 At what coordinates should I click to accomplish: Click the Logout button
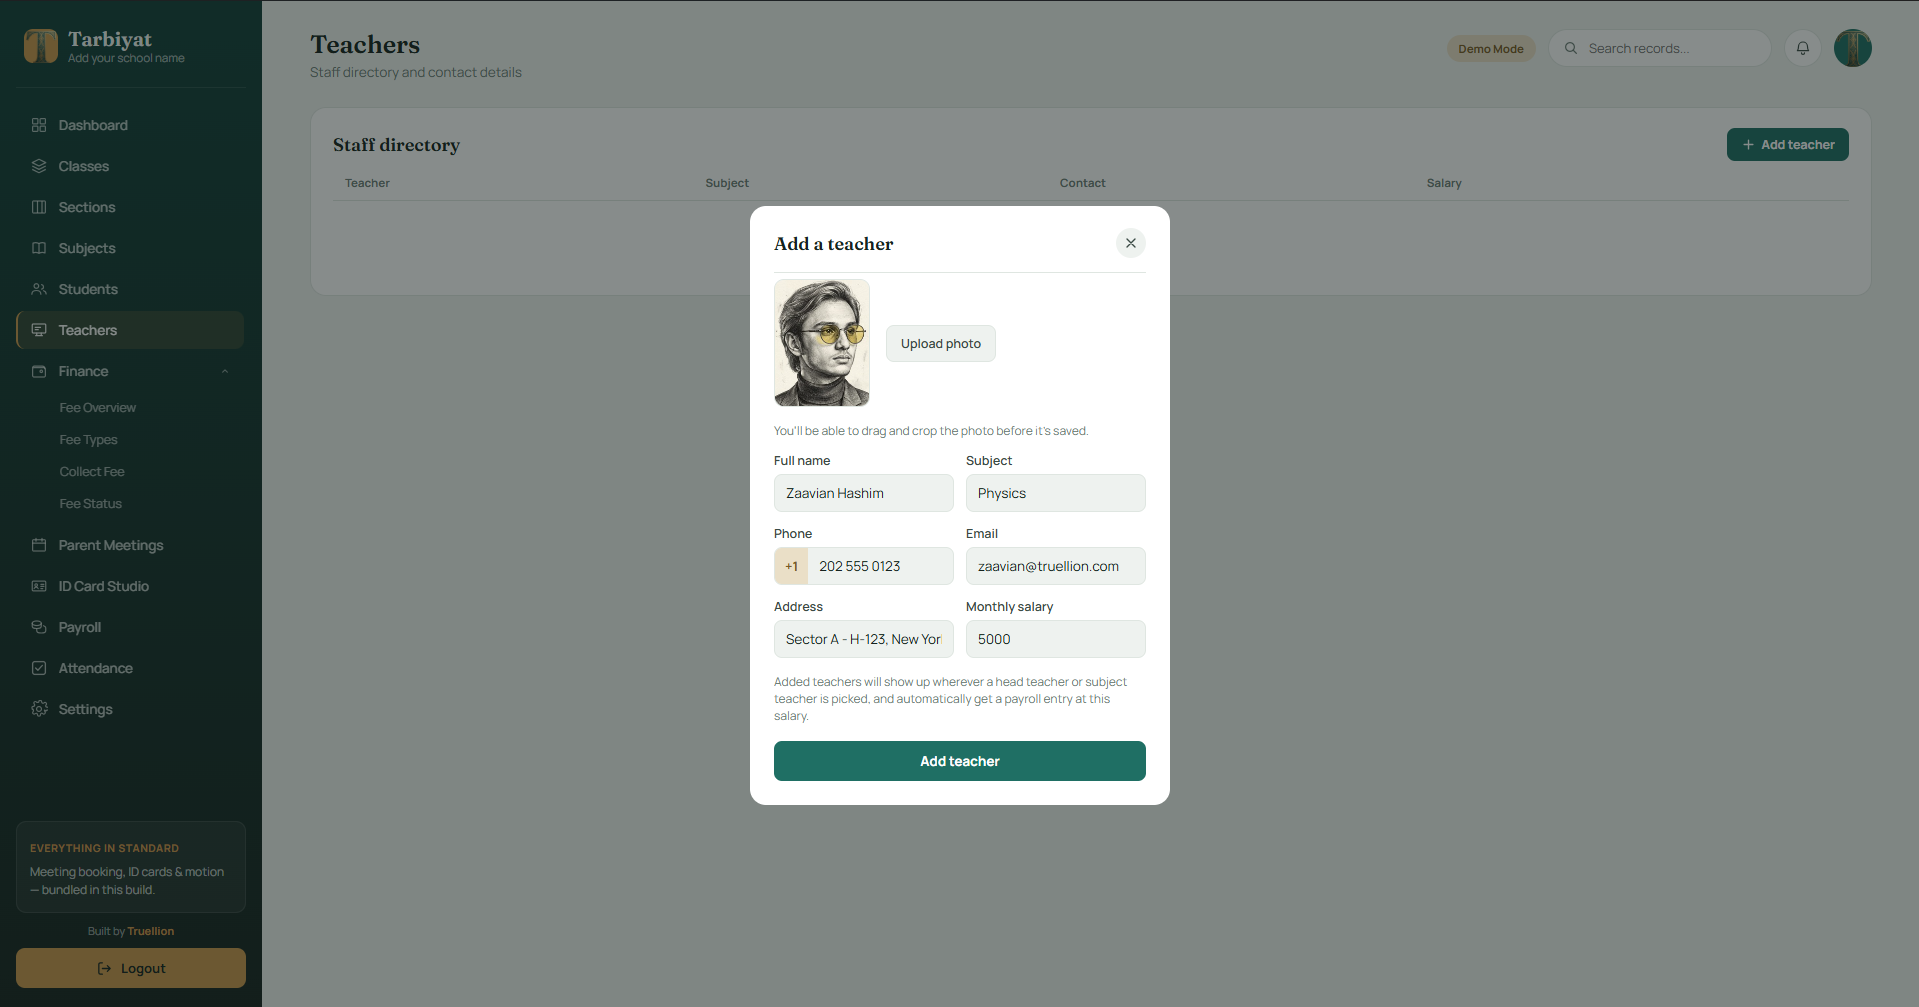131,968
